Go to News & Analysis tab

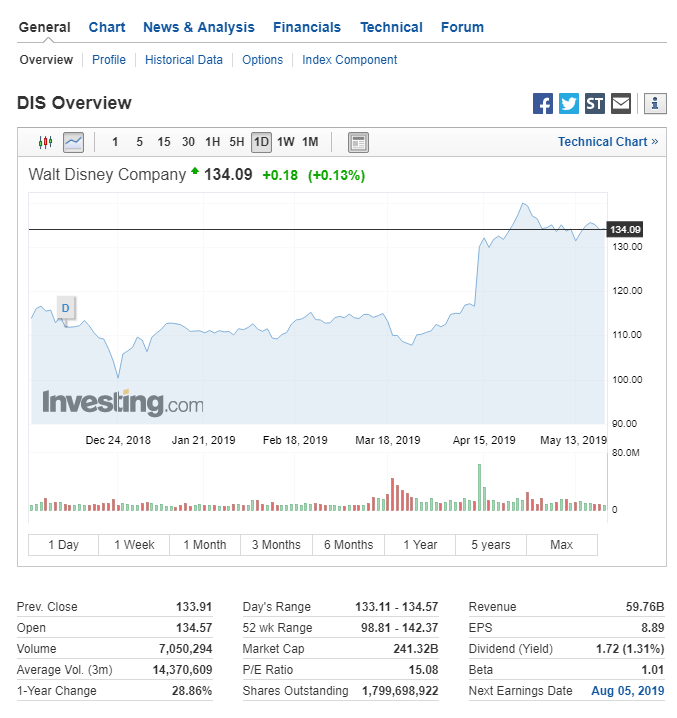pyautogui.click(x=199, y=27)
